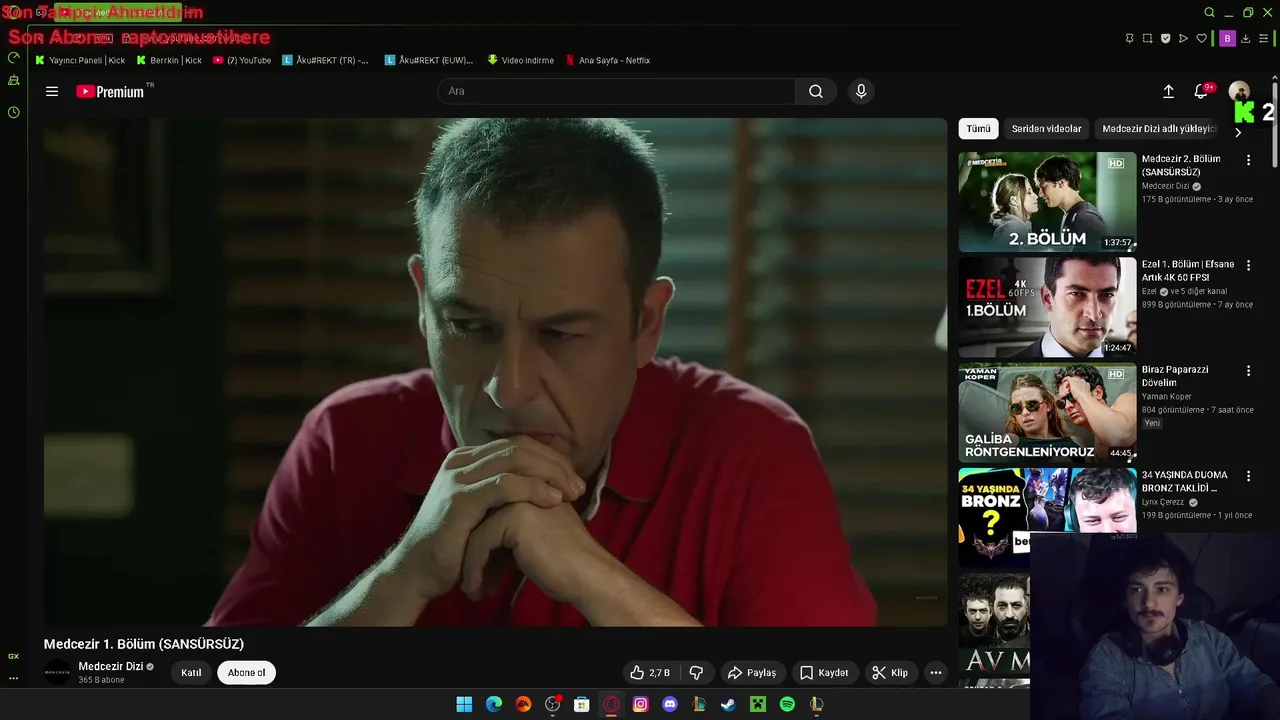Select Medcezir Dizi adlı yükleyici chip

coord(1158,129)
